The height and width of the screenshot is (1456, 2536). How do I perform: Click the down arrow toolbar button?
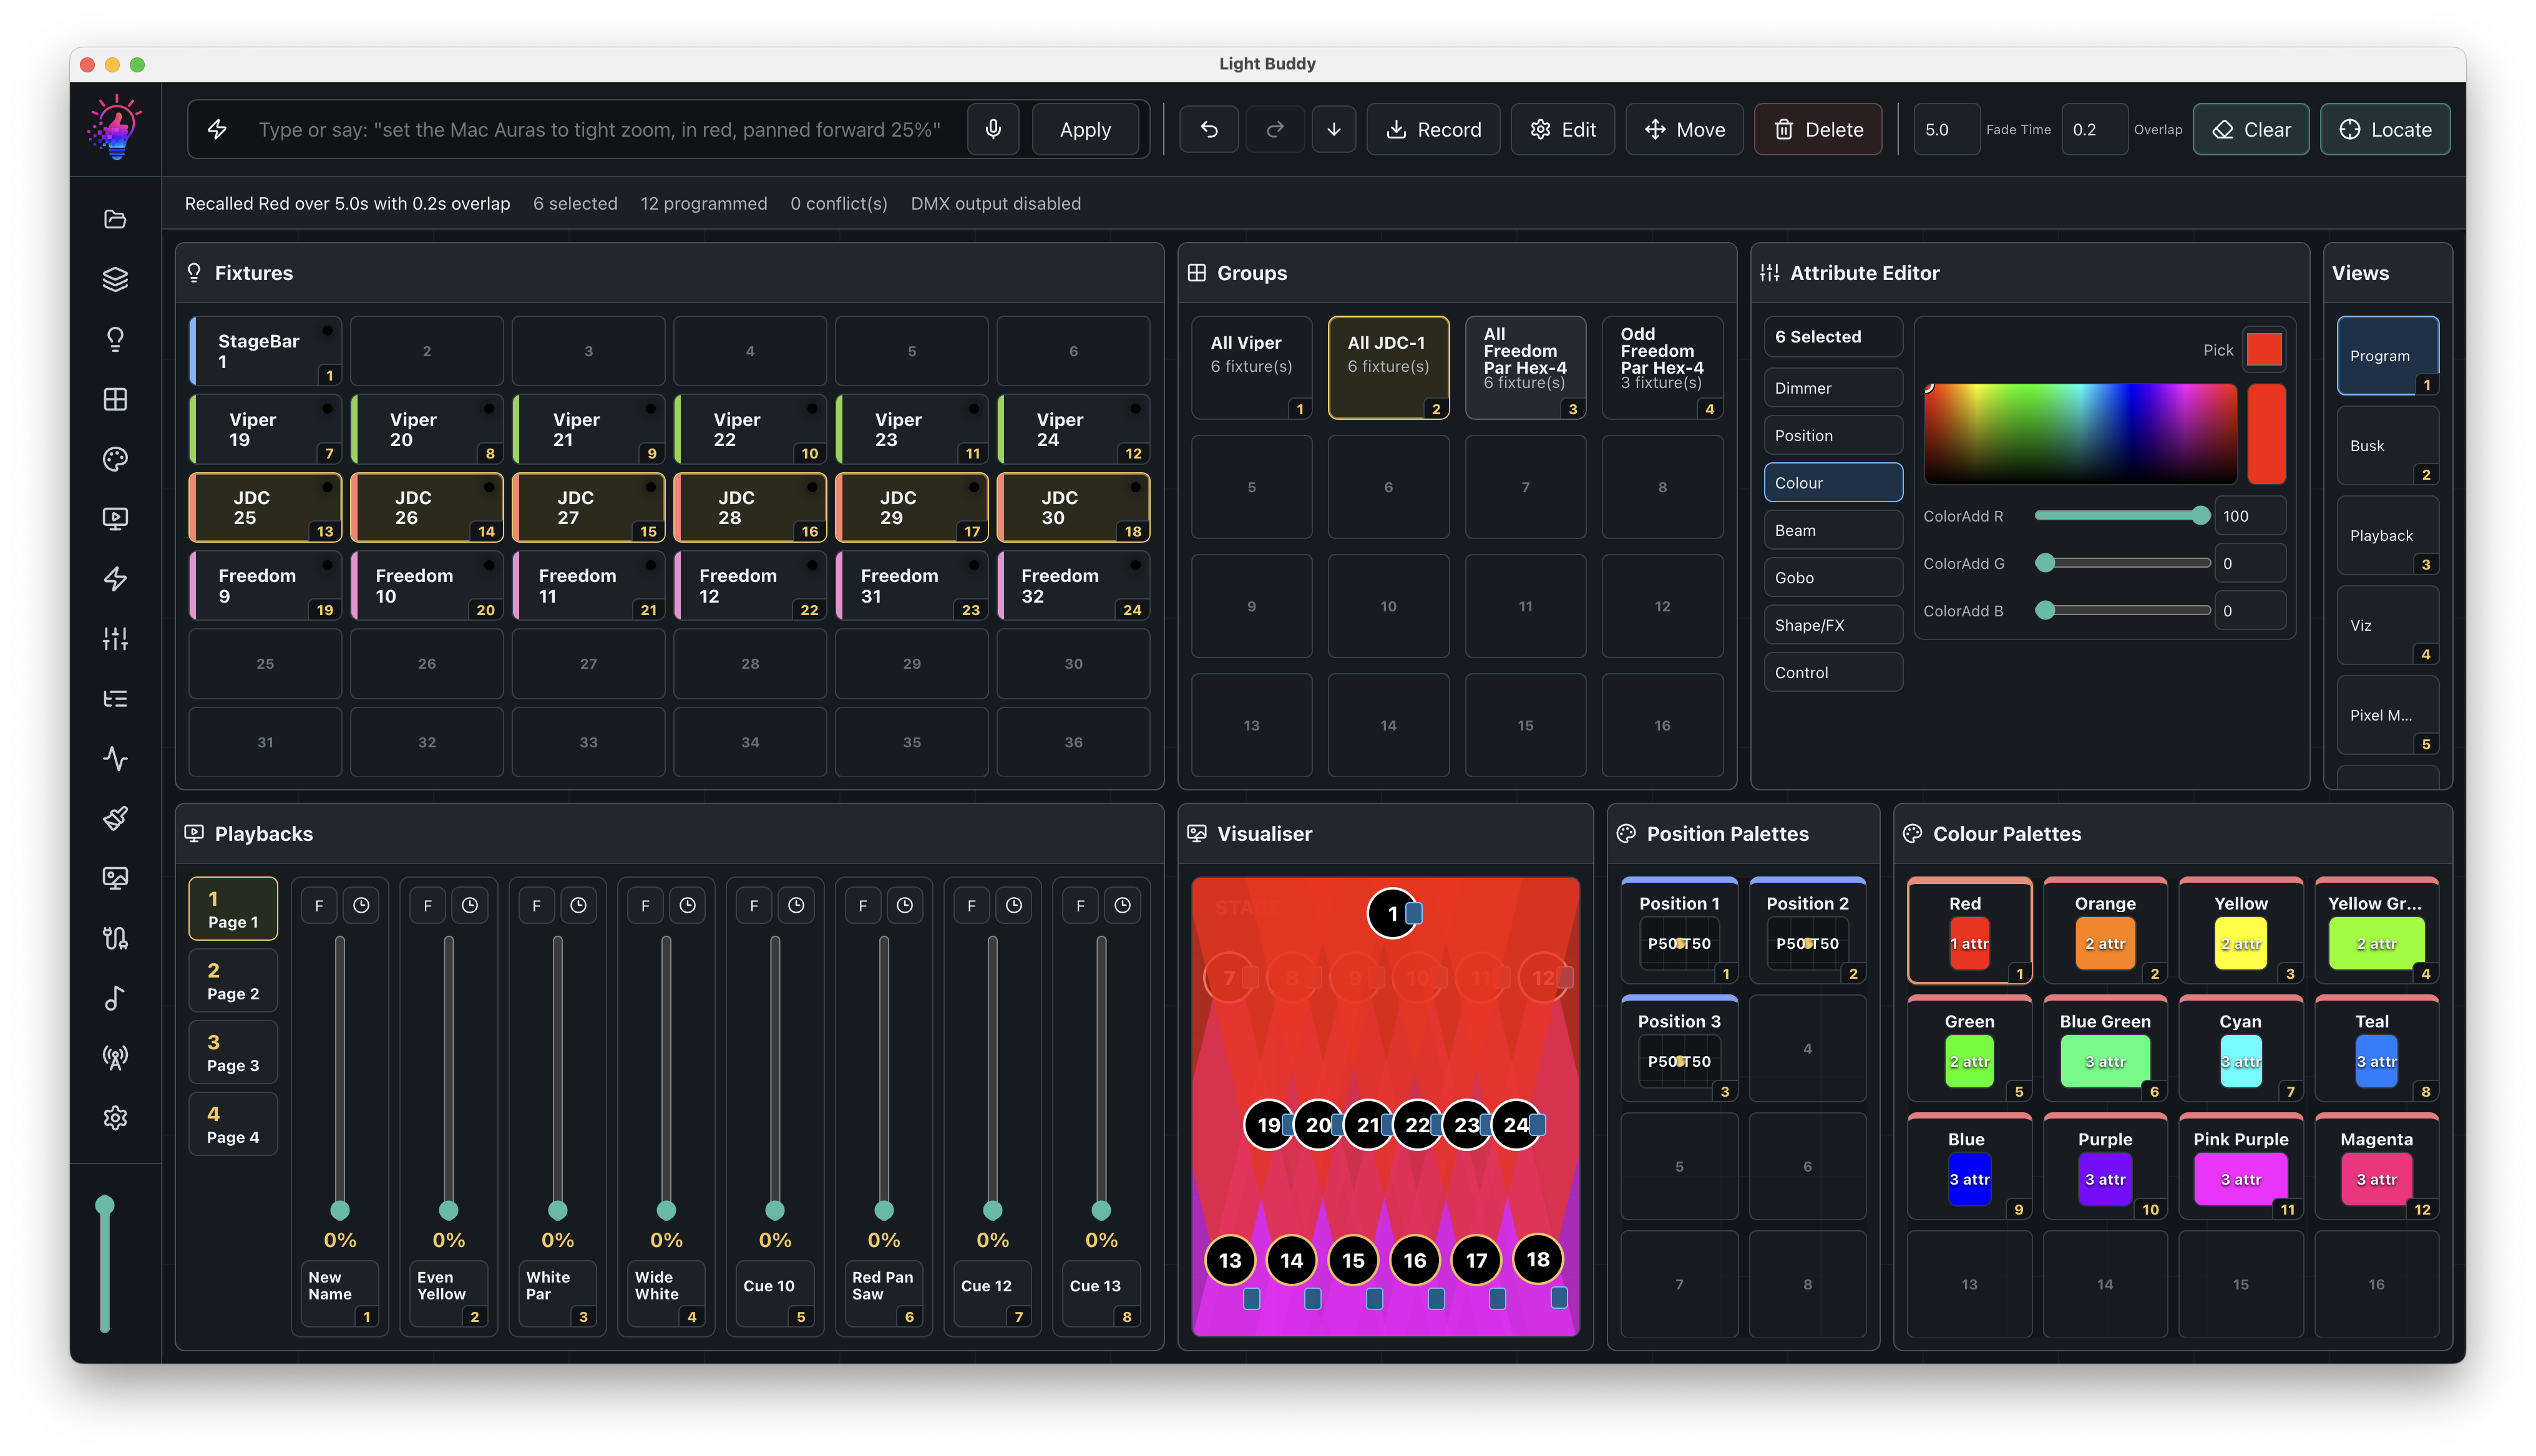[1334, 129]
